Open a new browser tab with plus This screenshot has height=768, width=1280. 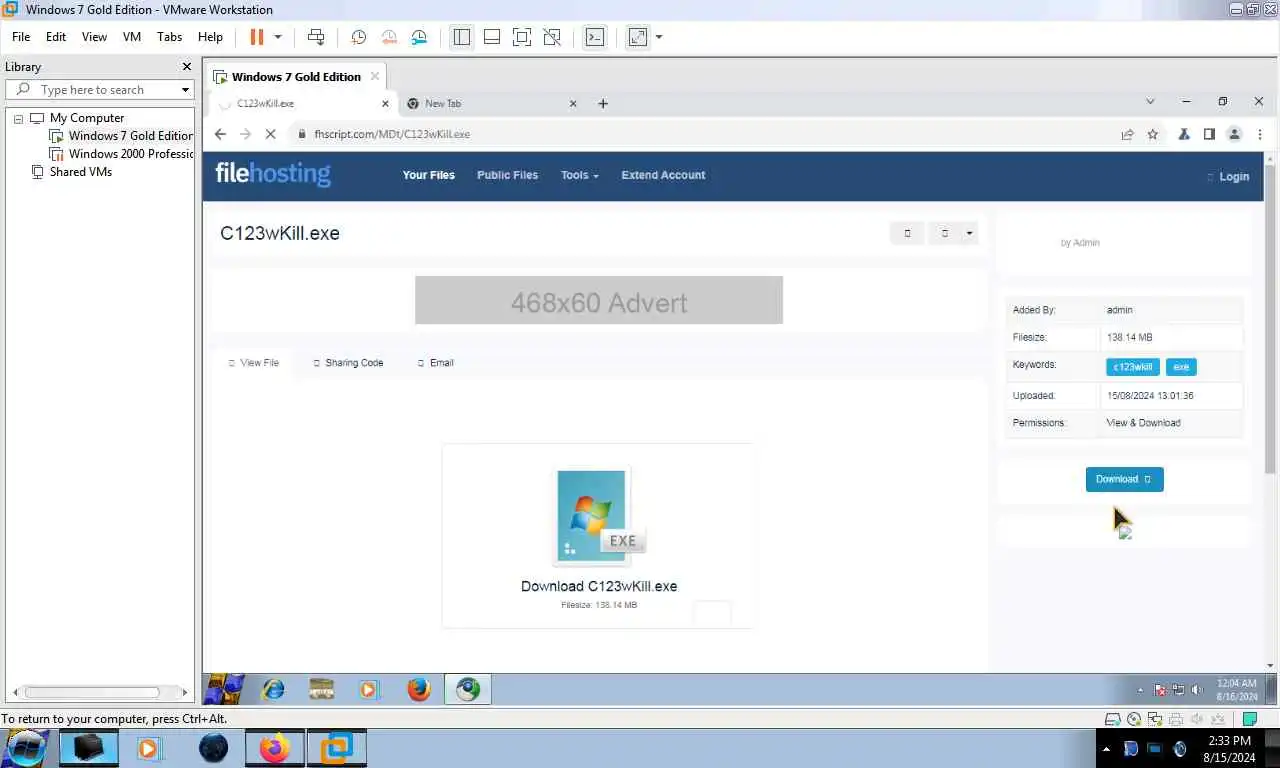[603, 103]
